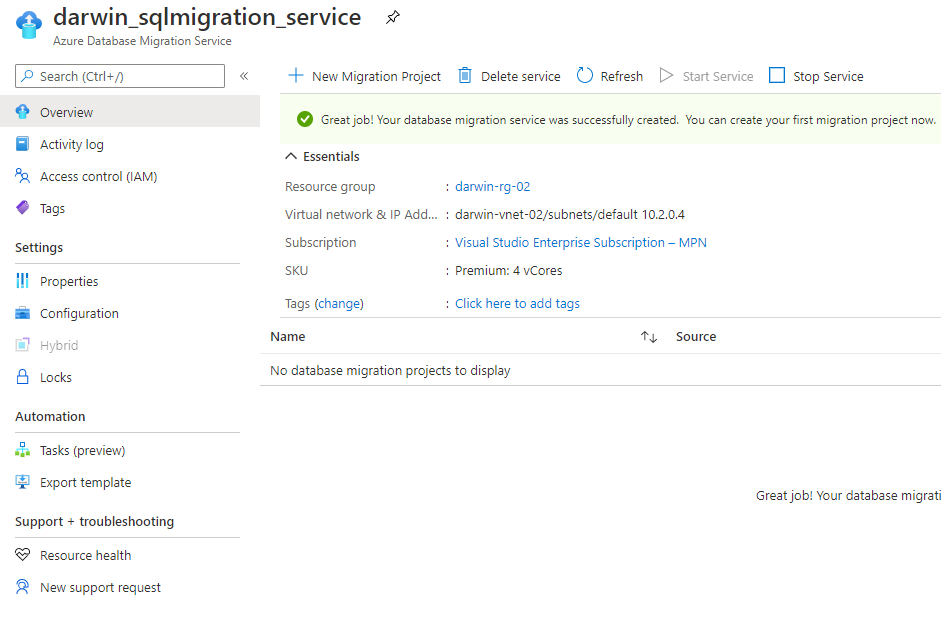Viewport: 941px width, 618px height.
Task: Sort the list by the Name column arrows
Action: [649, 337]
